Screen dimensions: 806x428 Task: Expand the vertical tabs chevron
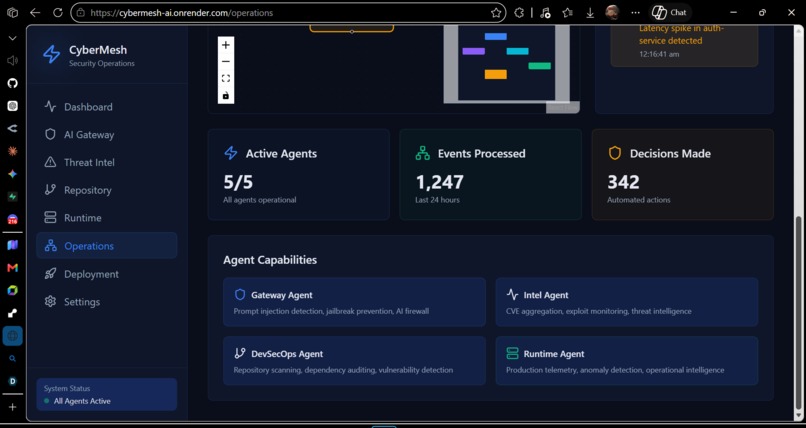[12, 38]
